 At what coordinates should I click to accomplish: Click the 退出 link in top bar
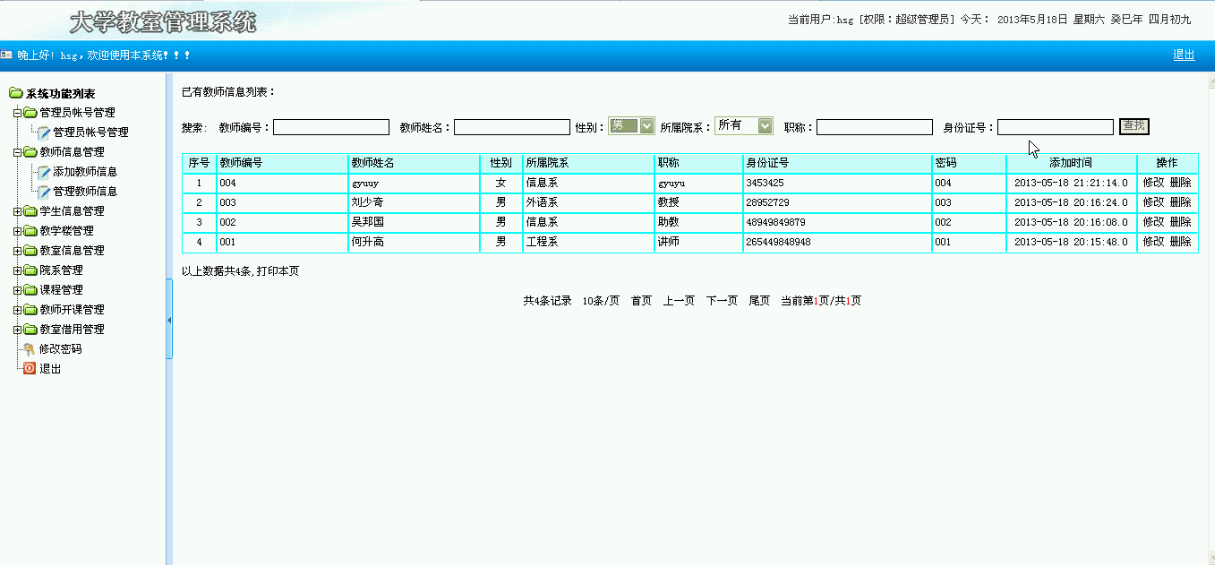click(1184, 55)
